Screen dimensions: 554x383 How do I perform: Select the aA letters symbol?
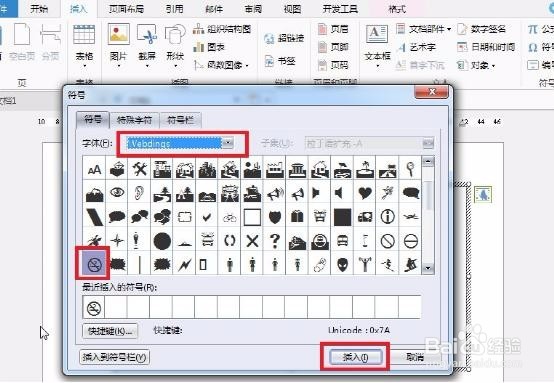(94, 169)
